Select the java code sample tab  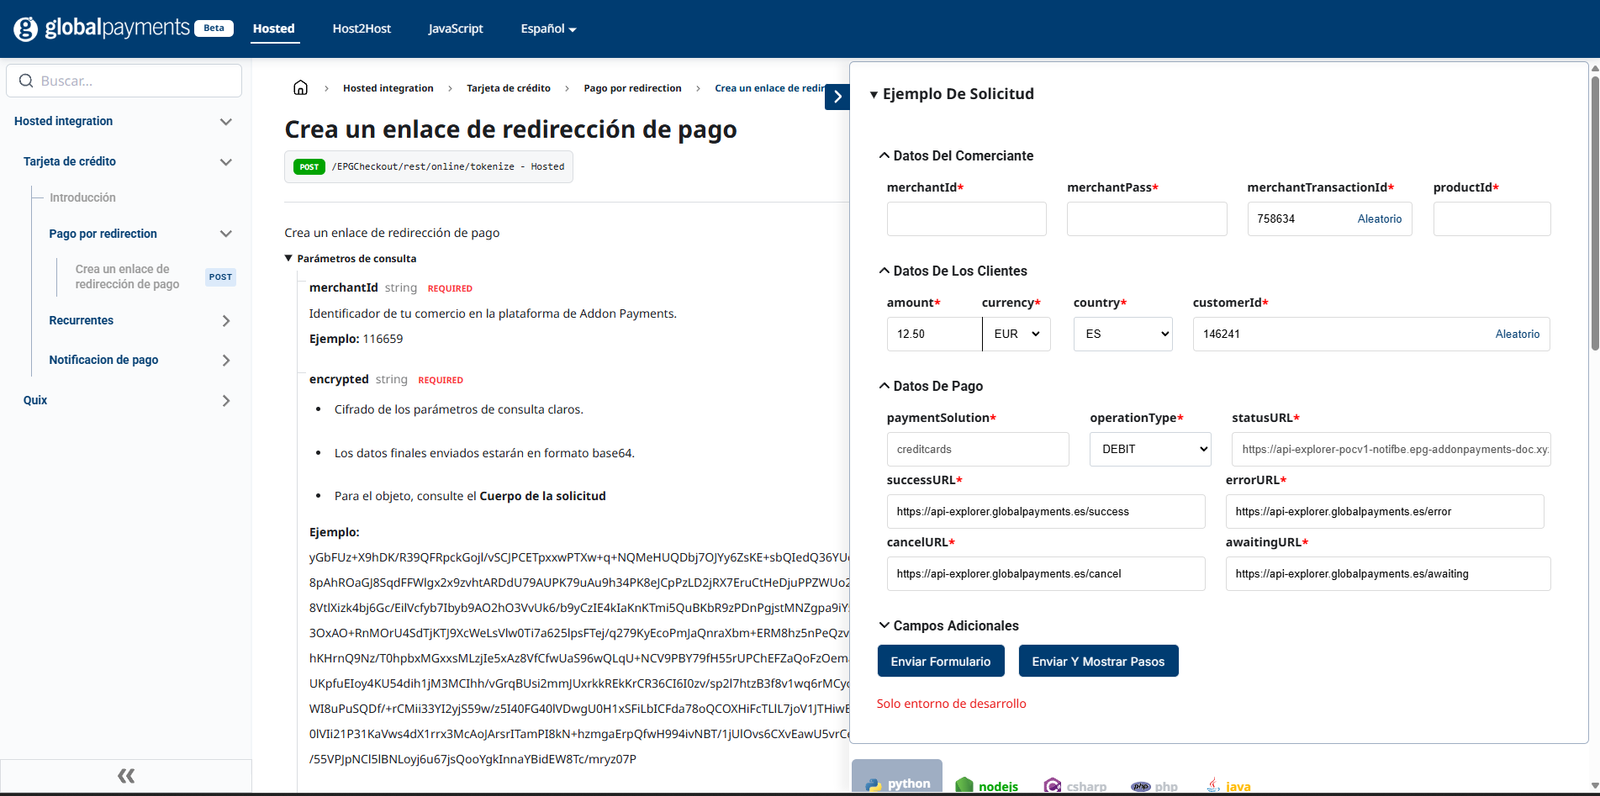(1228, 785)
